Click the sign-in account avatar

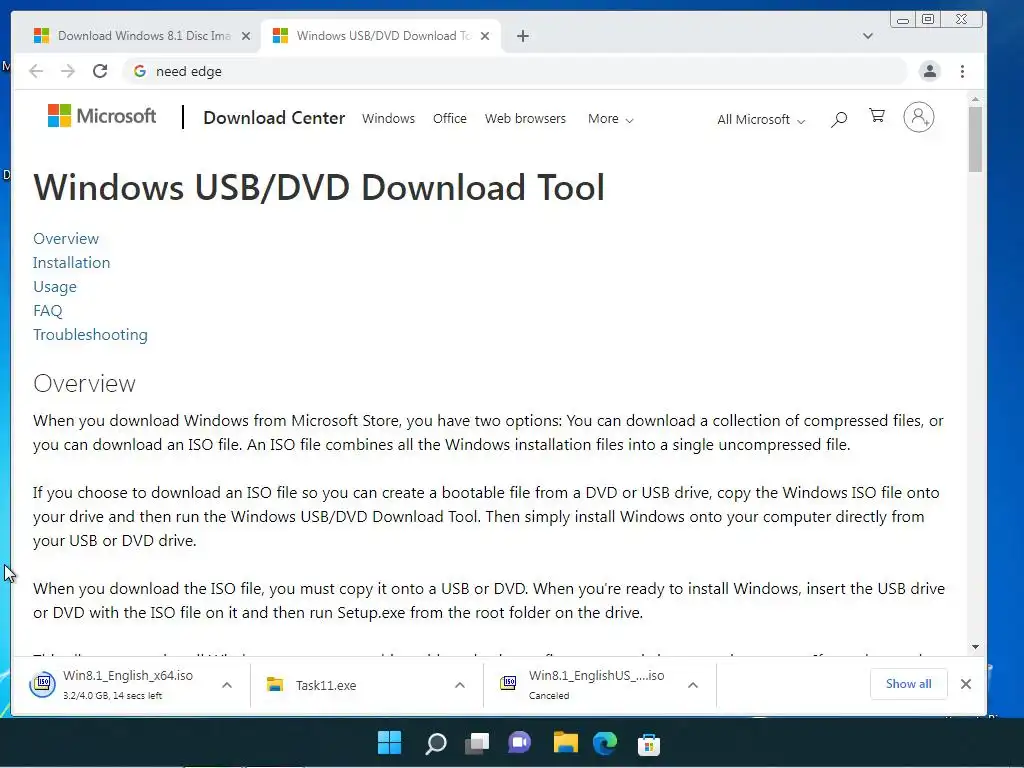pyautogui.click(x=919, y=117)
